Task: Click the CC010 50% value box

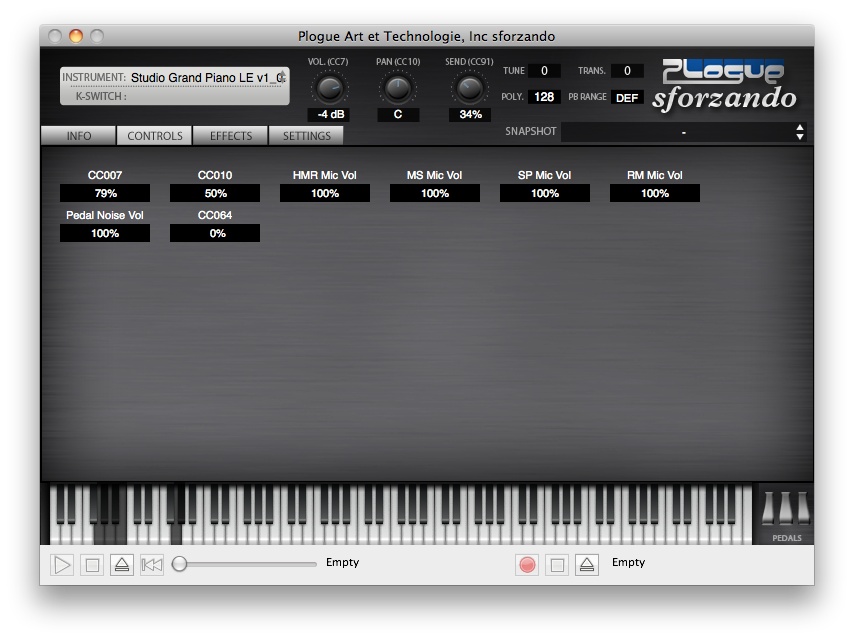Action: tap(215, 193)
